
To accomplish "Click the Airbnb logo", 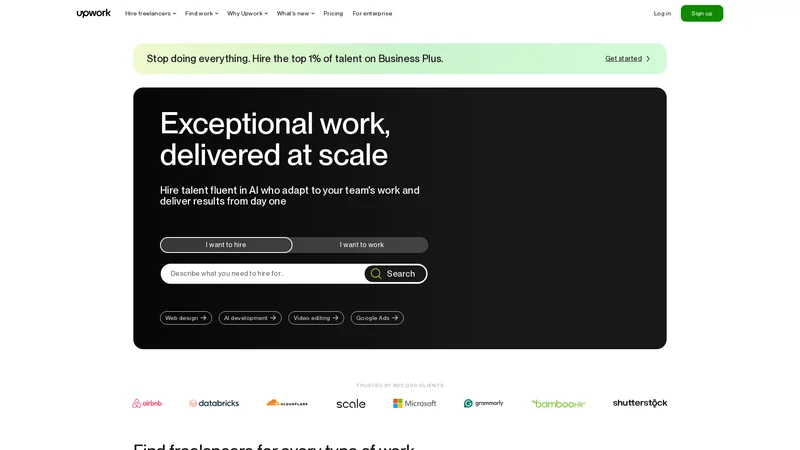I will 147,403.
